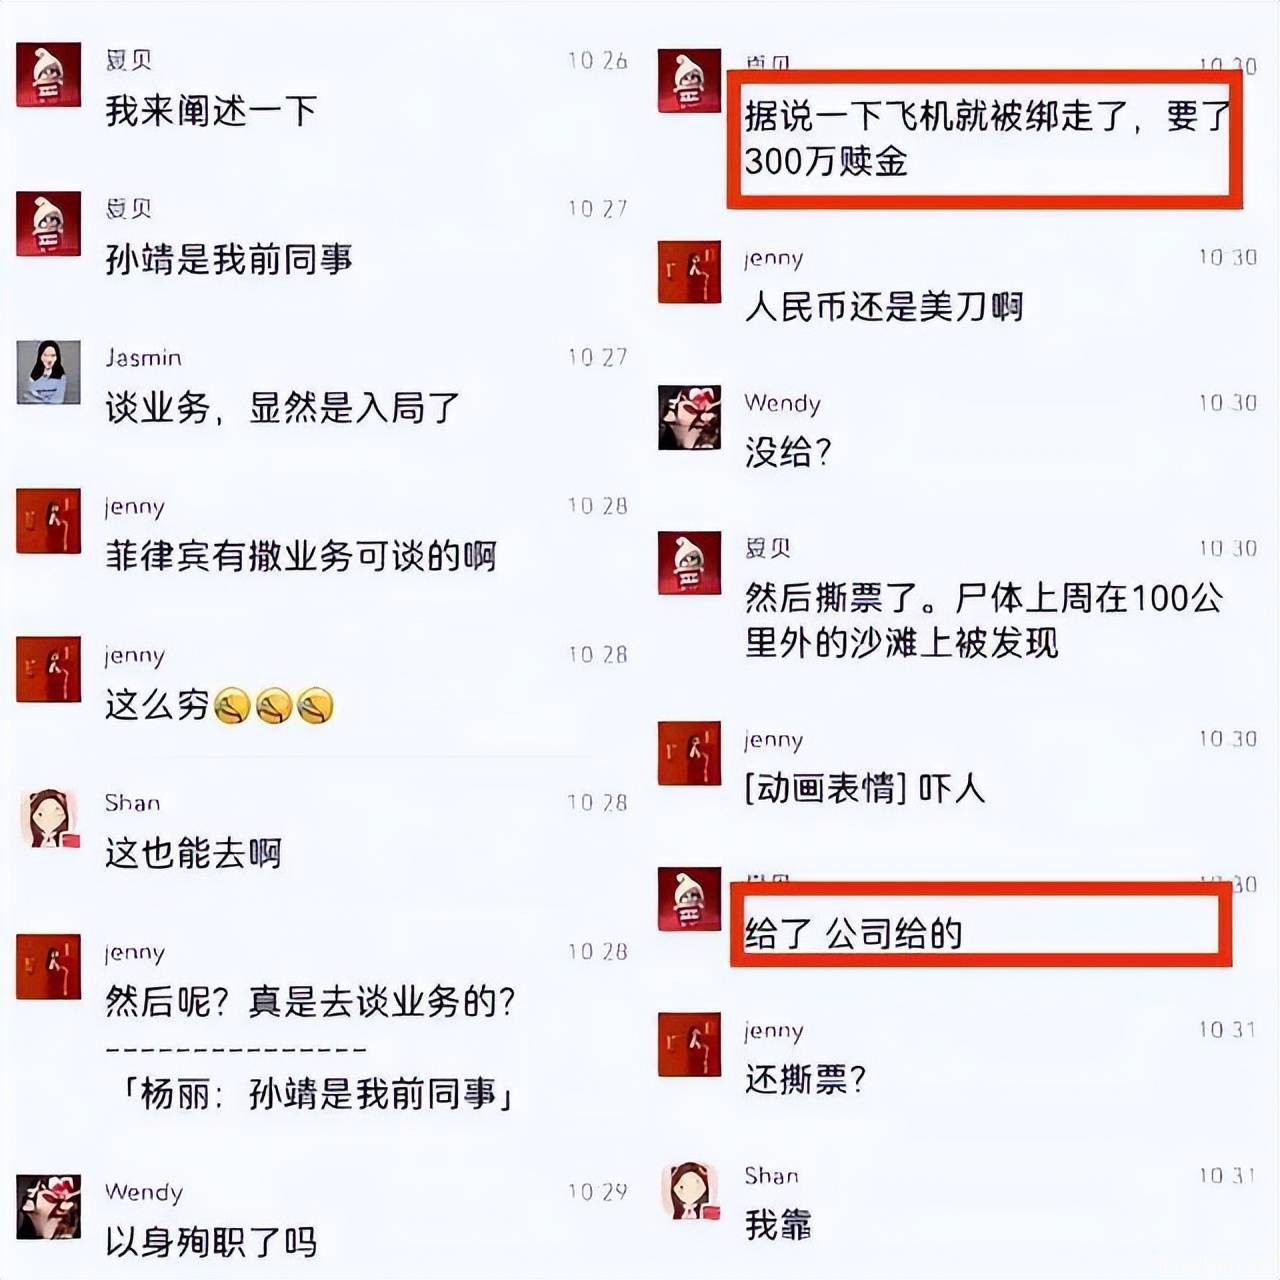1280x1280 pixels.
Task: Click Shan's avatar beside '我靠' message
Action: 689,1191
